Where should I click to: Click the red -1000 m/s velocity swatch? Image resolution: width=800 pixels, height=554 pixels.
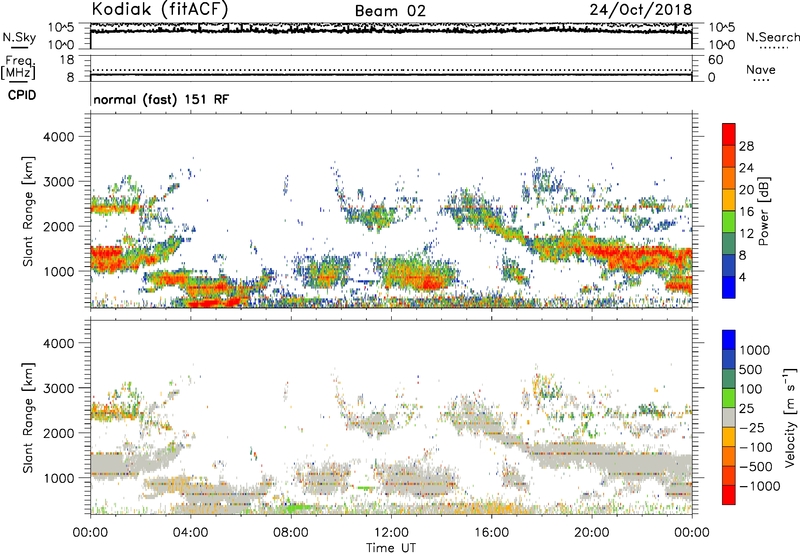click(729, 495)
